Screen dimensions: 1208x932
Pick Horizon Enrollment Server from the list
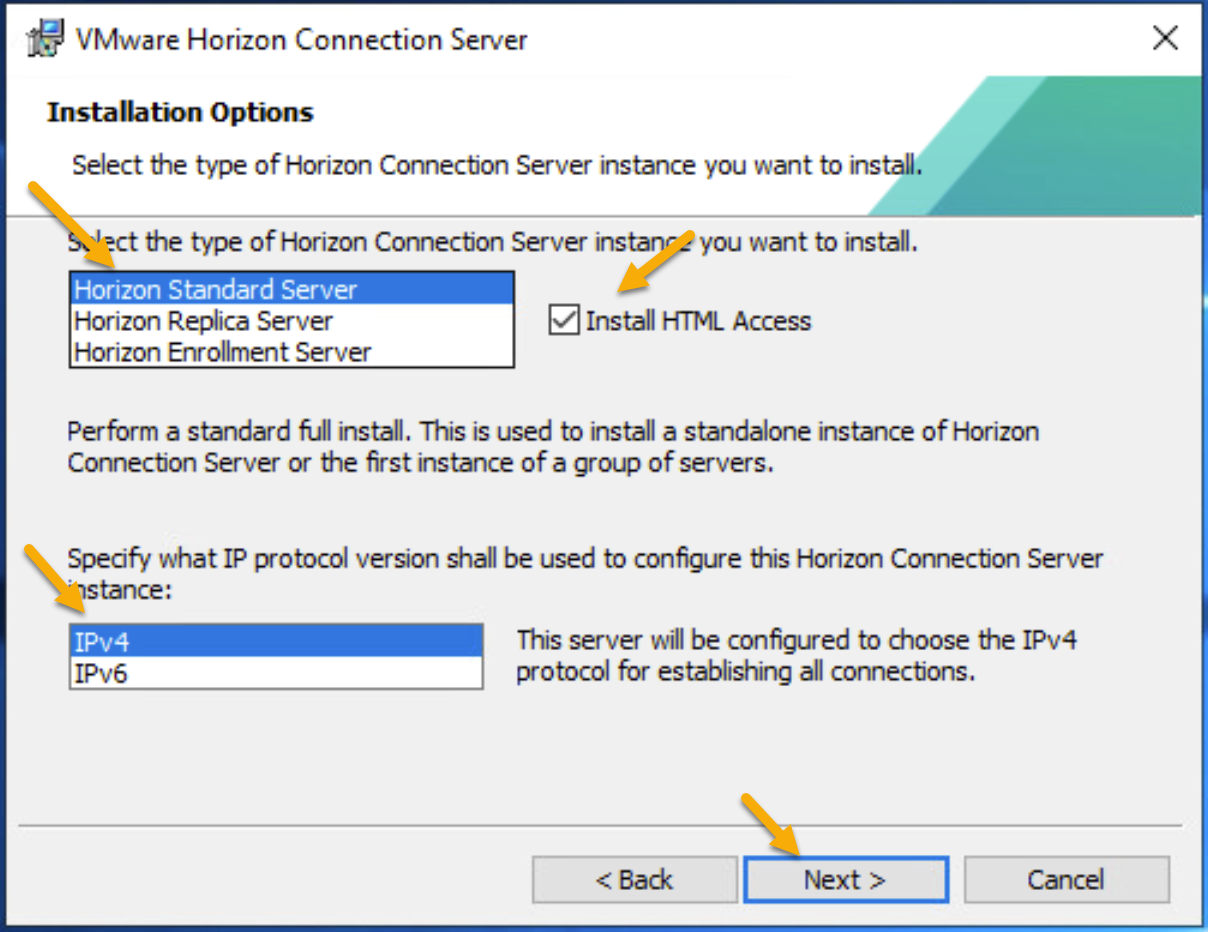click(x=292, y=352)
